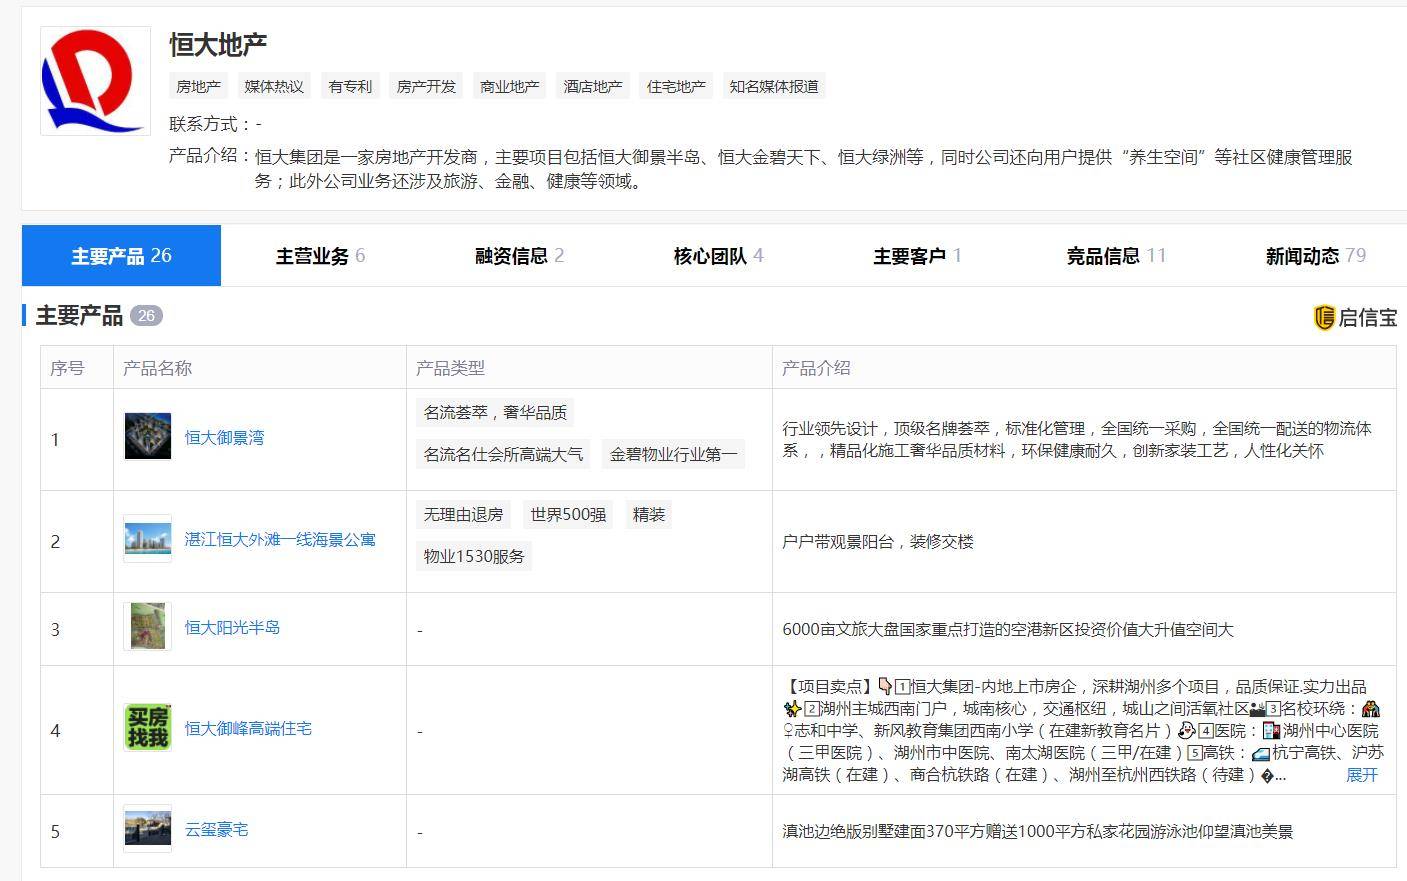Click the 启信宝 shield logo
The height and width of the screenshot is (881, 1407).
click(1324, 318)
